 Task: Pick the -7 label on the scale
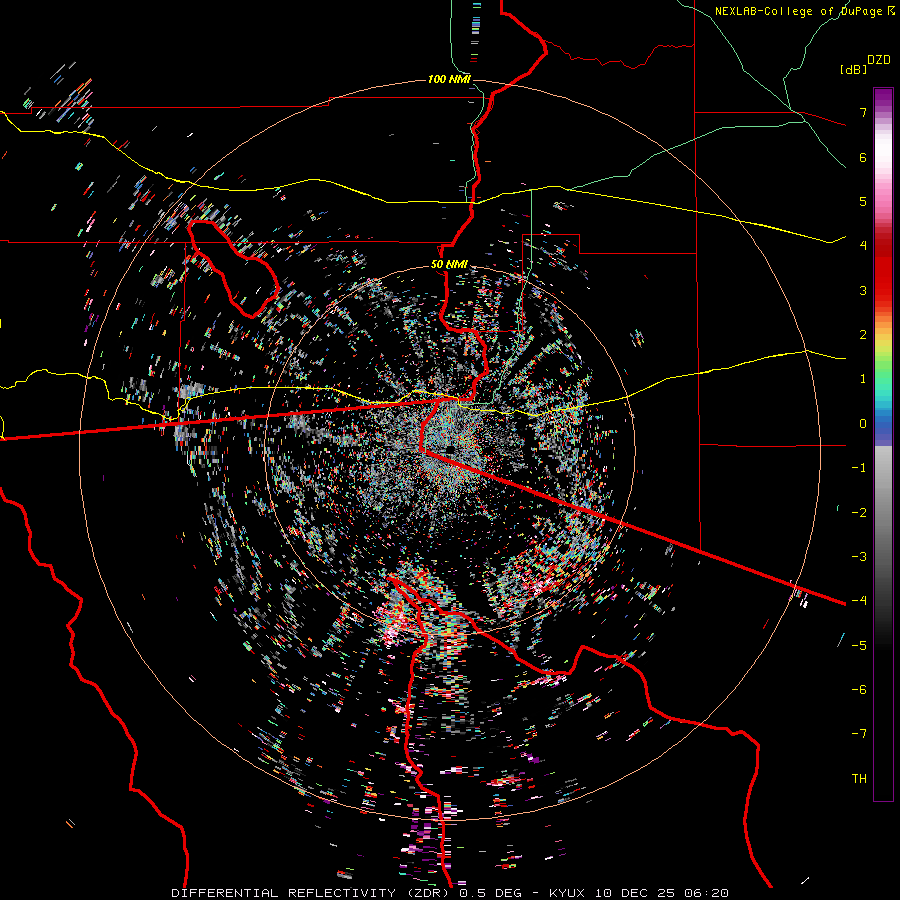point(859,734)
